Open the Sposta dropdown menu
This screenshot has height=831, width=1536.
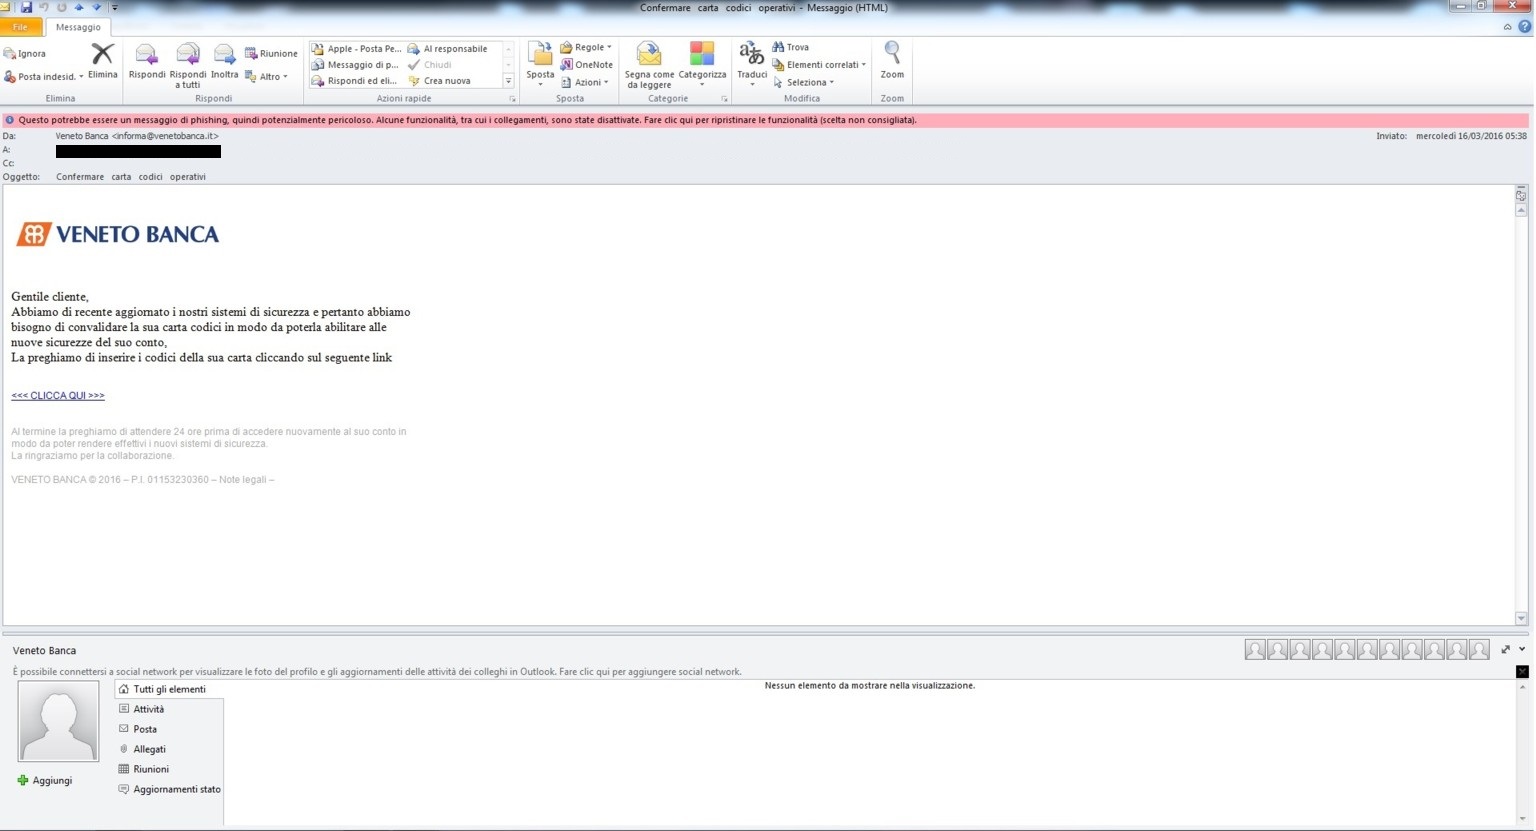(540, 65)
